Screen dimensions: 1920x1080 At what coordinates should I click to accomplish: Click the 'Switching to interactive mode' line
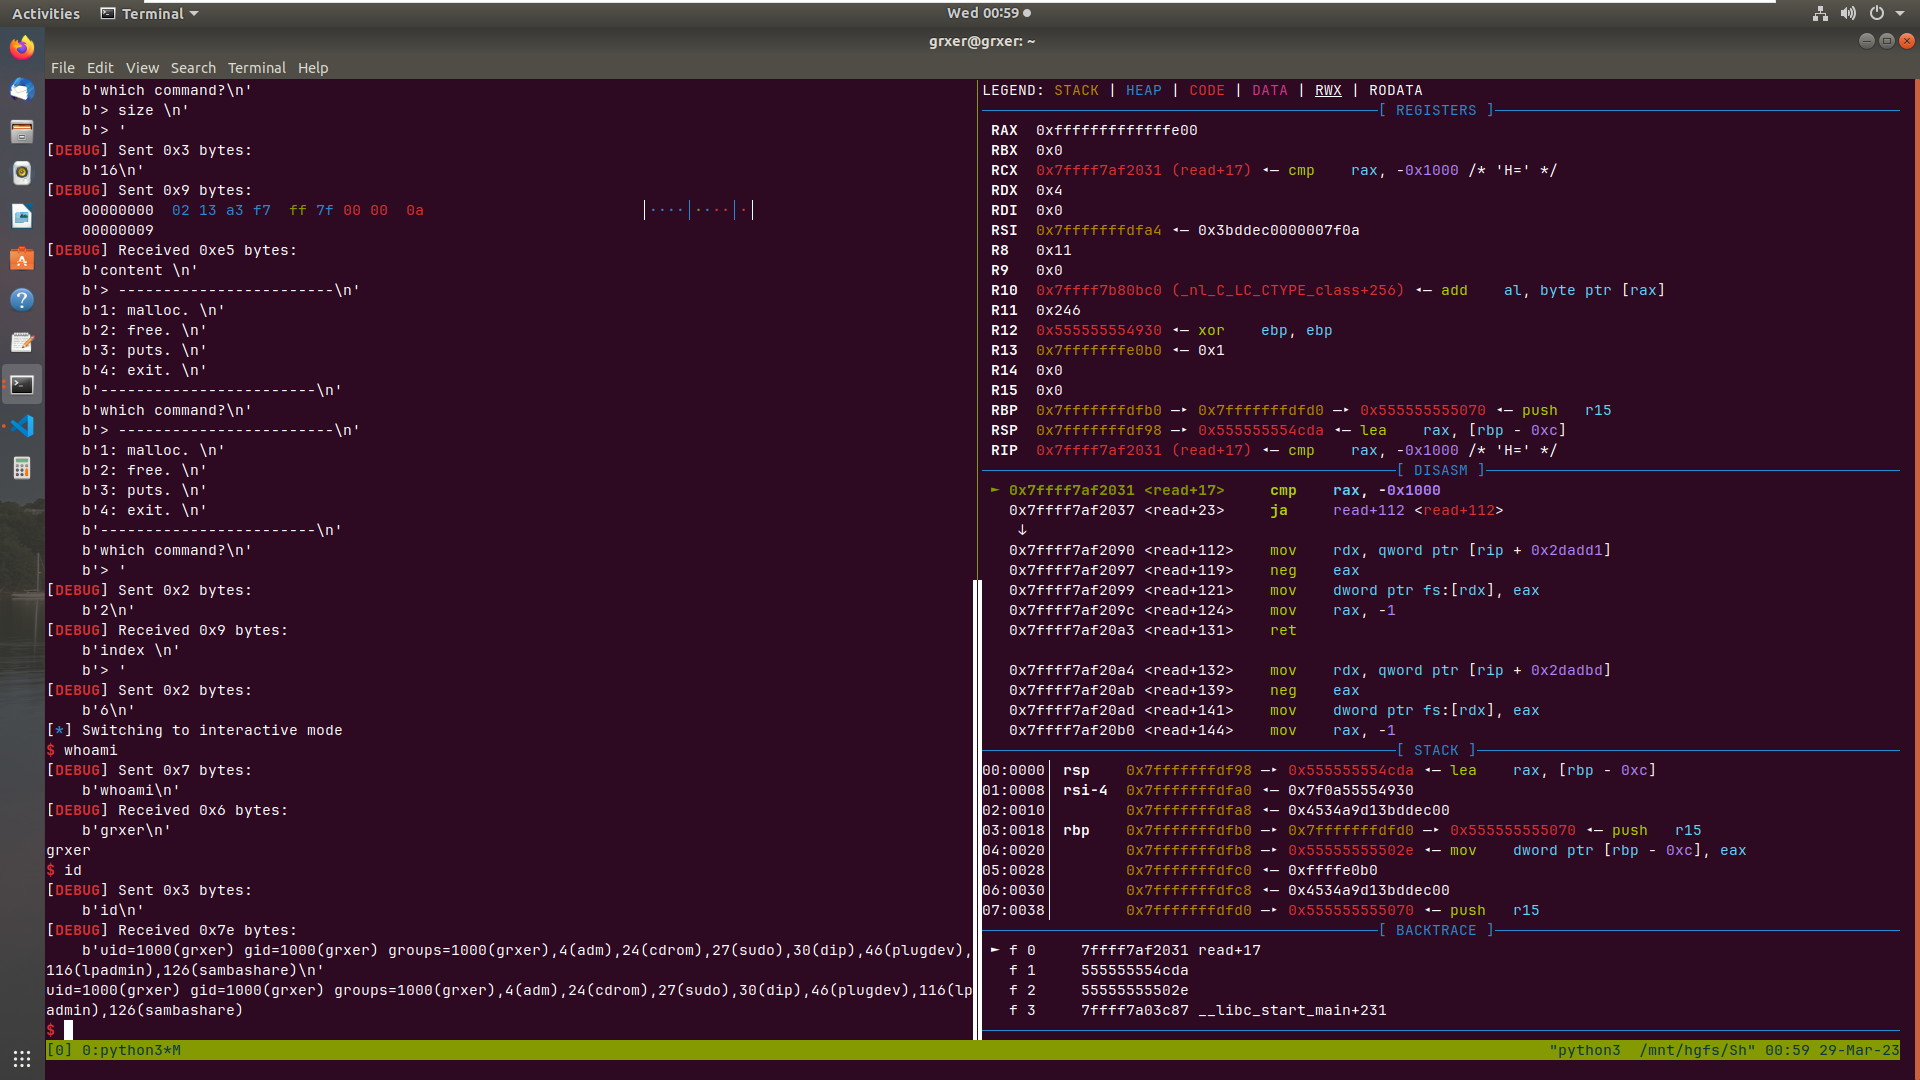coord(194,730)
